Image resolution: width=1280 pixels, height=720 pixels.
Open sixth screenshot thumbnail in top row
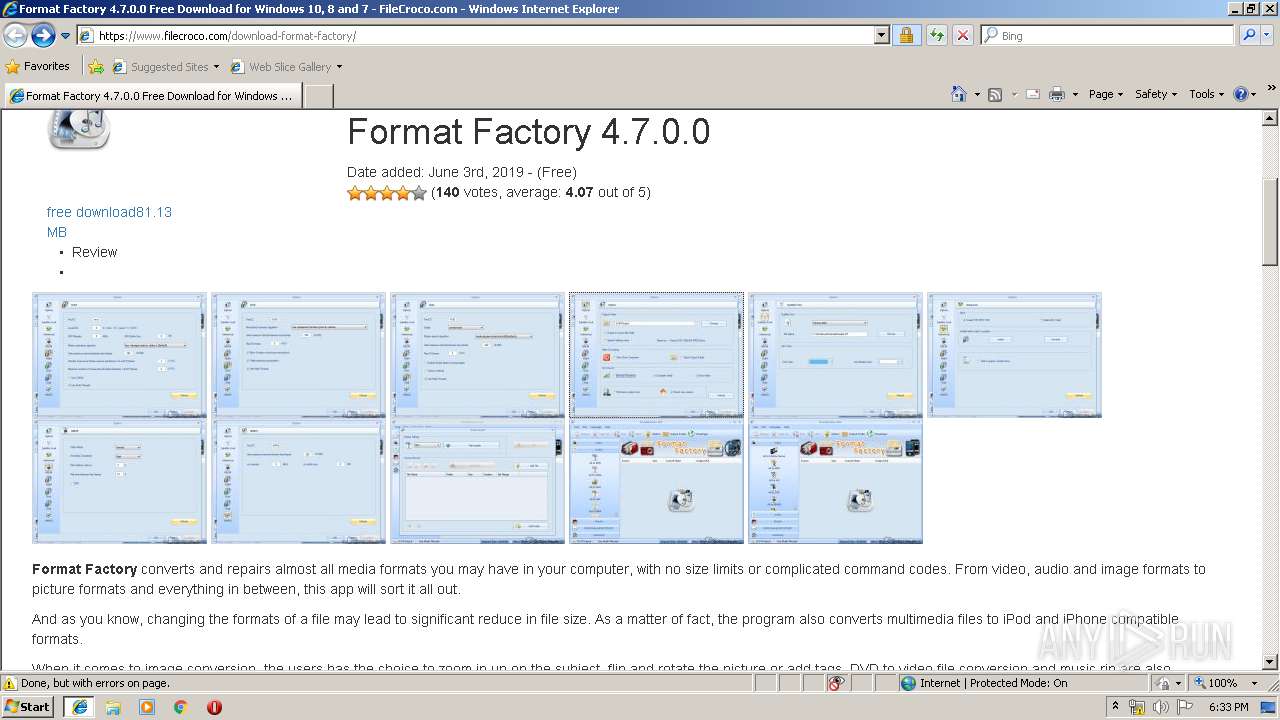point(1014,355)
